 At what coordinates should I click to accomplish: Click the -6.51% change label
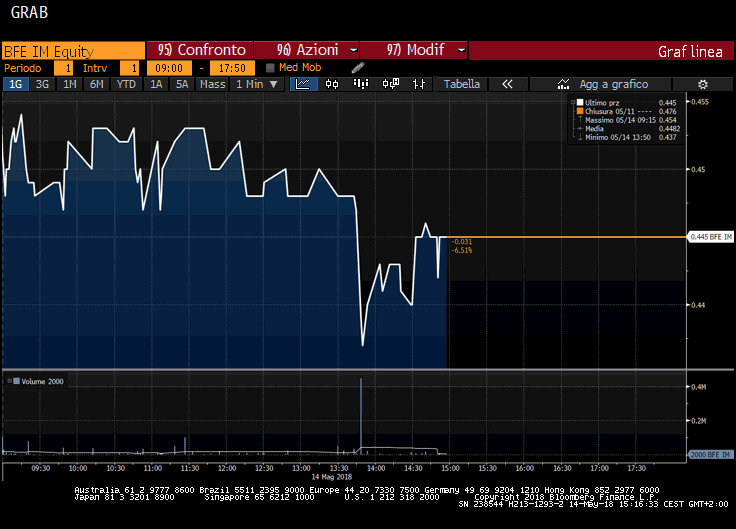click(x=462, y=250)
